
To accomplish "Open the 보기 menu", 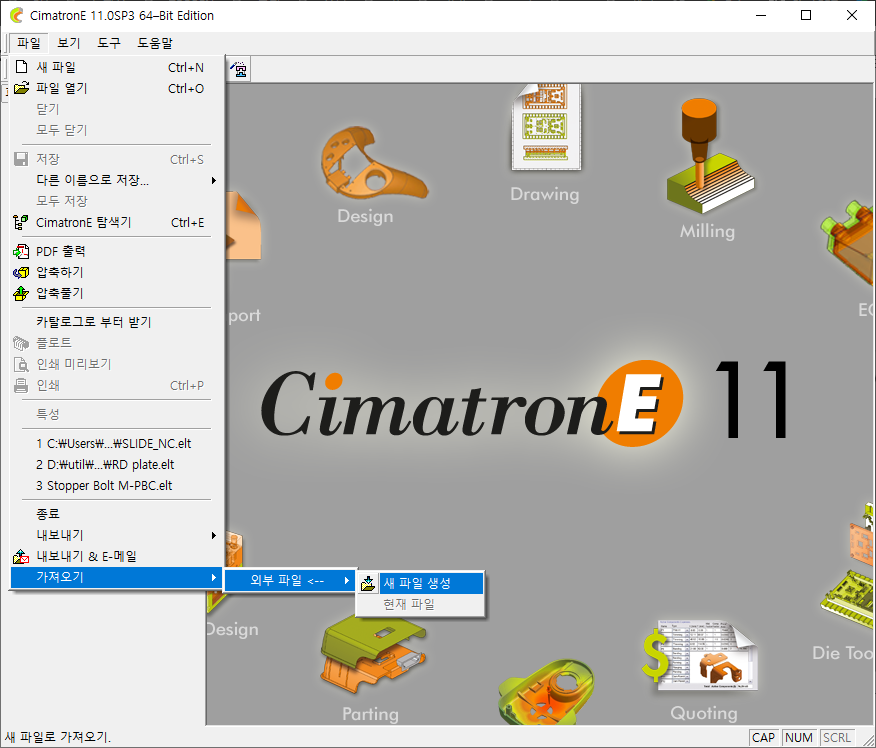I will pyautogui.click(x=69, y=43).
